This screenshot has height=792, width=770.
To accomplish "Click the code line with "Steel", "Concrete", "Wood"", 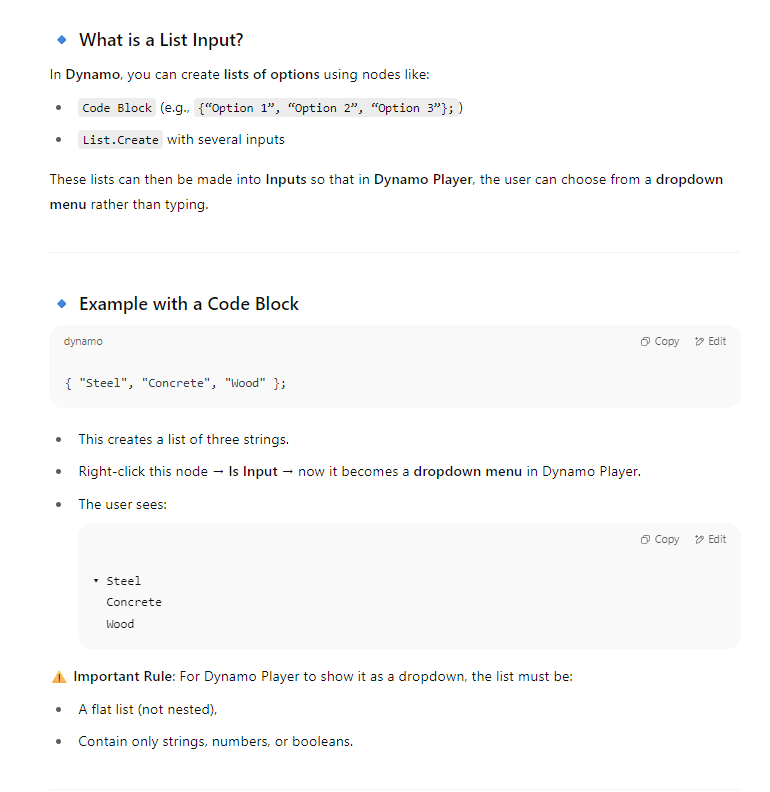I will 175,383.
